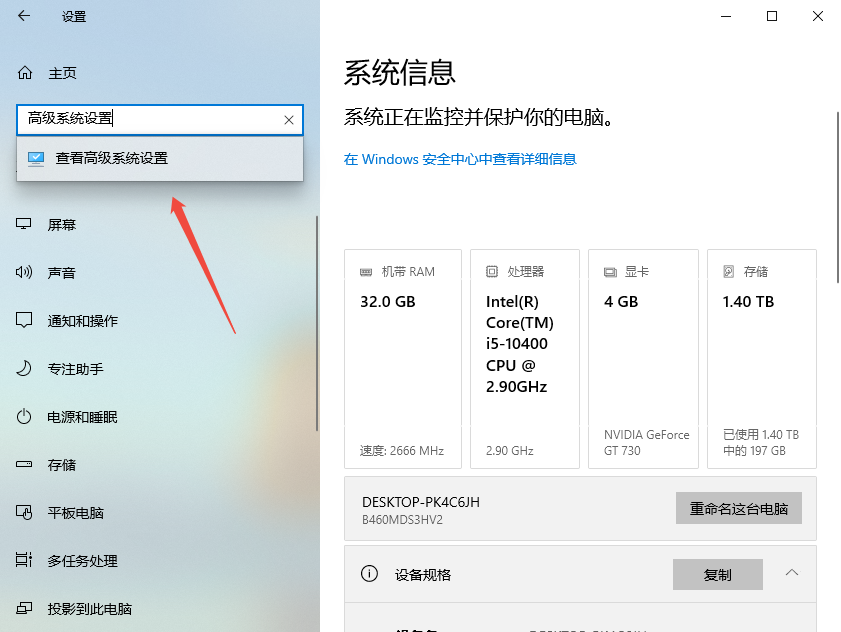Open 屏幕 display settings icon
Image resolution: width=841 pixels, height=632 pixels.
pyautogui.click(x=24, y=224)
